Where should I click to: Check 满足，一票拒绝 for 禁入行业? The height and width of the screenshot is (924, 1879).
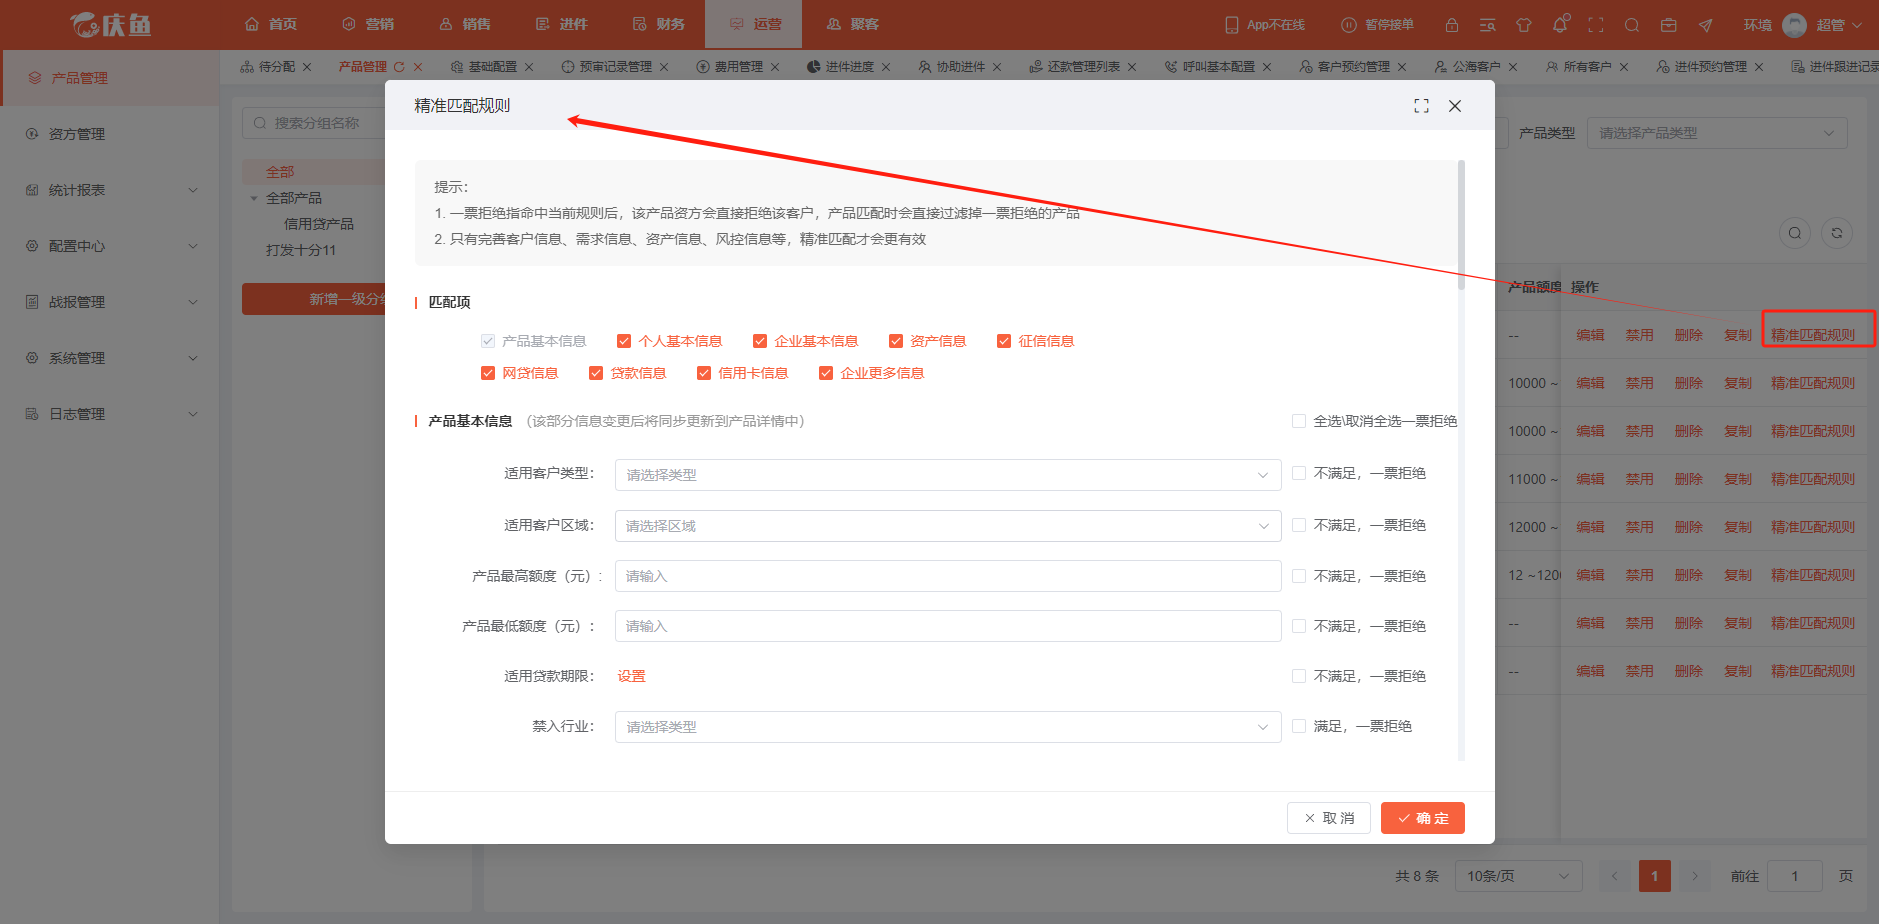point(1299,726)
